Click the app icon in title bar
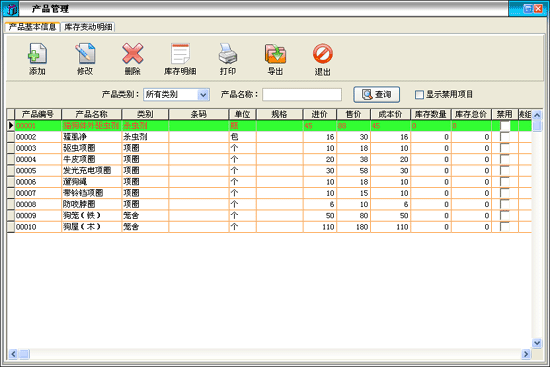 tap(11, 9)
